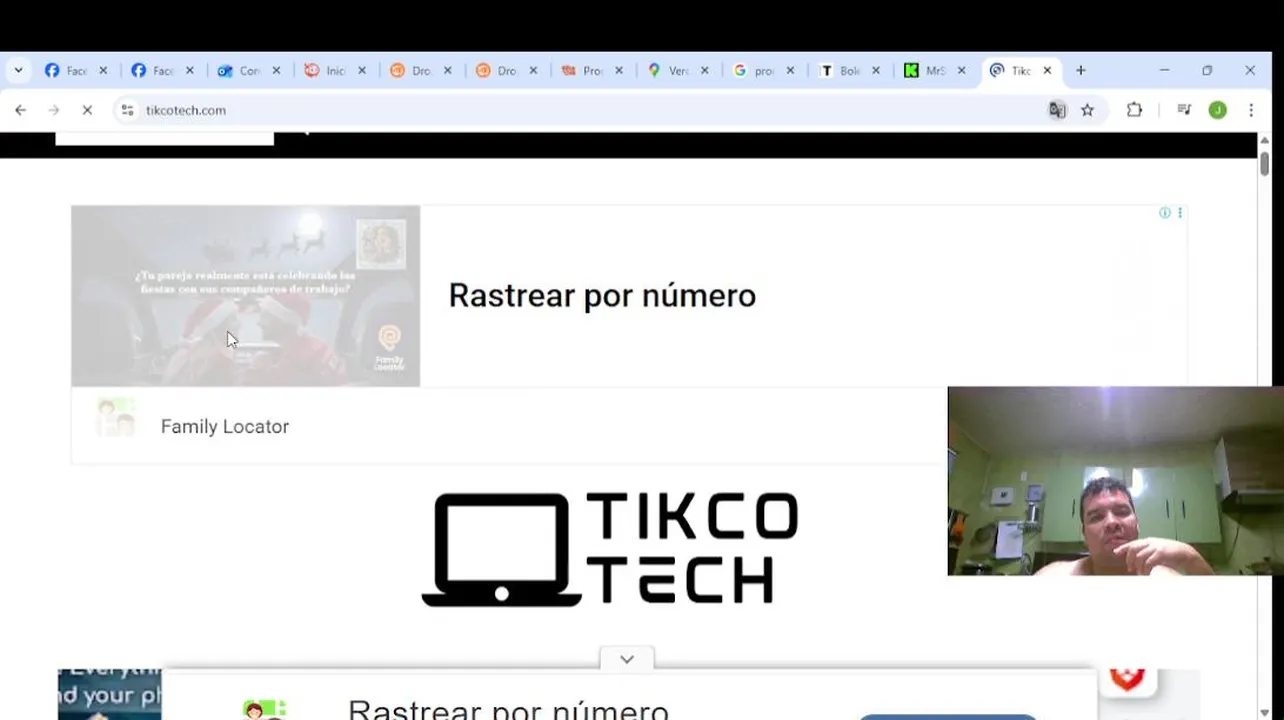Open Chrome's three-dot menu
Viewport: 1284px width, 720px height.
[x=1251, y=110]
